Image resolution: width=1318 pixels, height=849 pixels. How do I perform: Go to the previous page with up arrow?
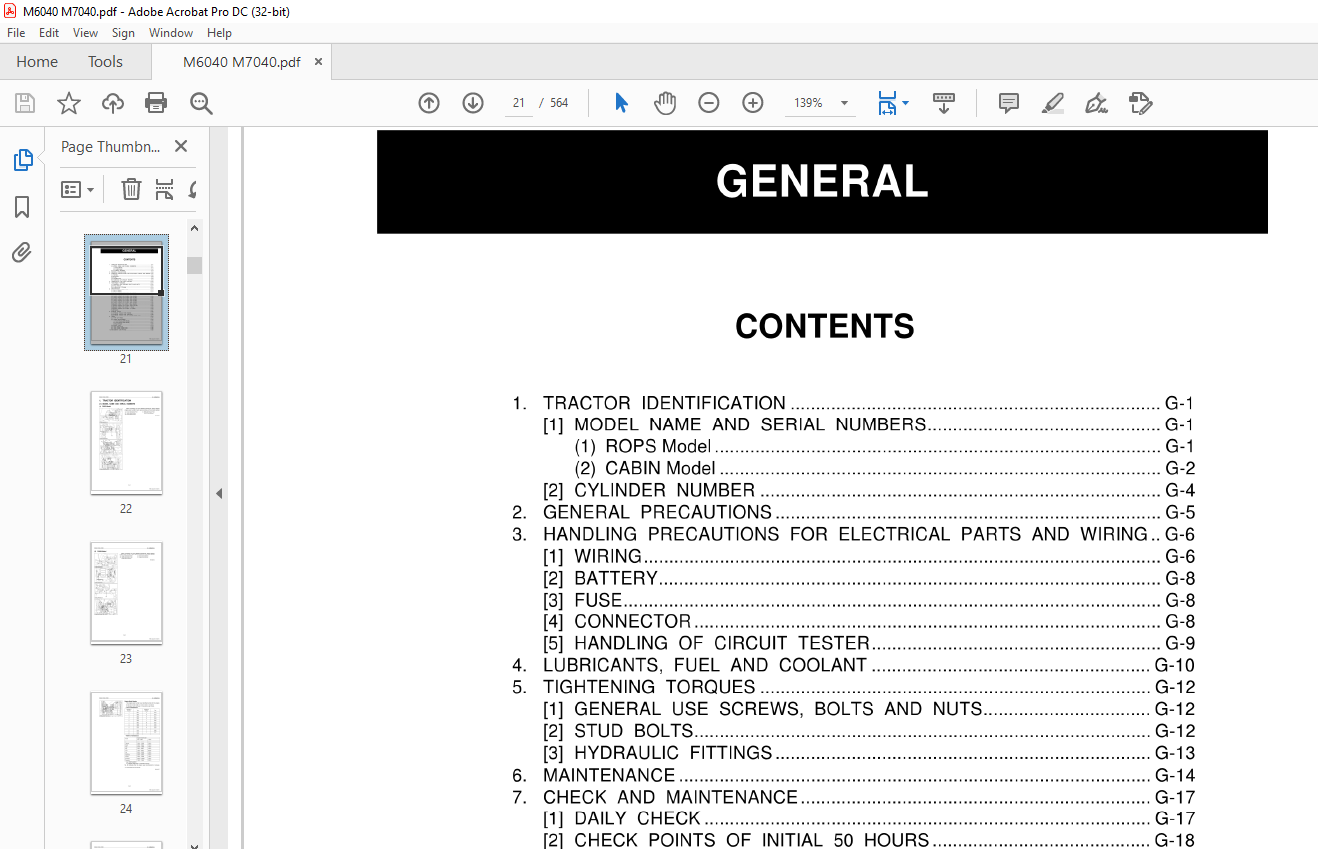click(x=429, y=103)
